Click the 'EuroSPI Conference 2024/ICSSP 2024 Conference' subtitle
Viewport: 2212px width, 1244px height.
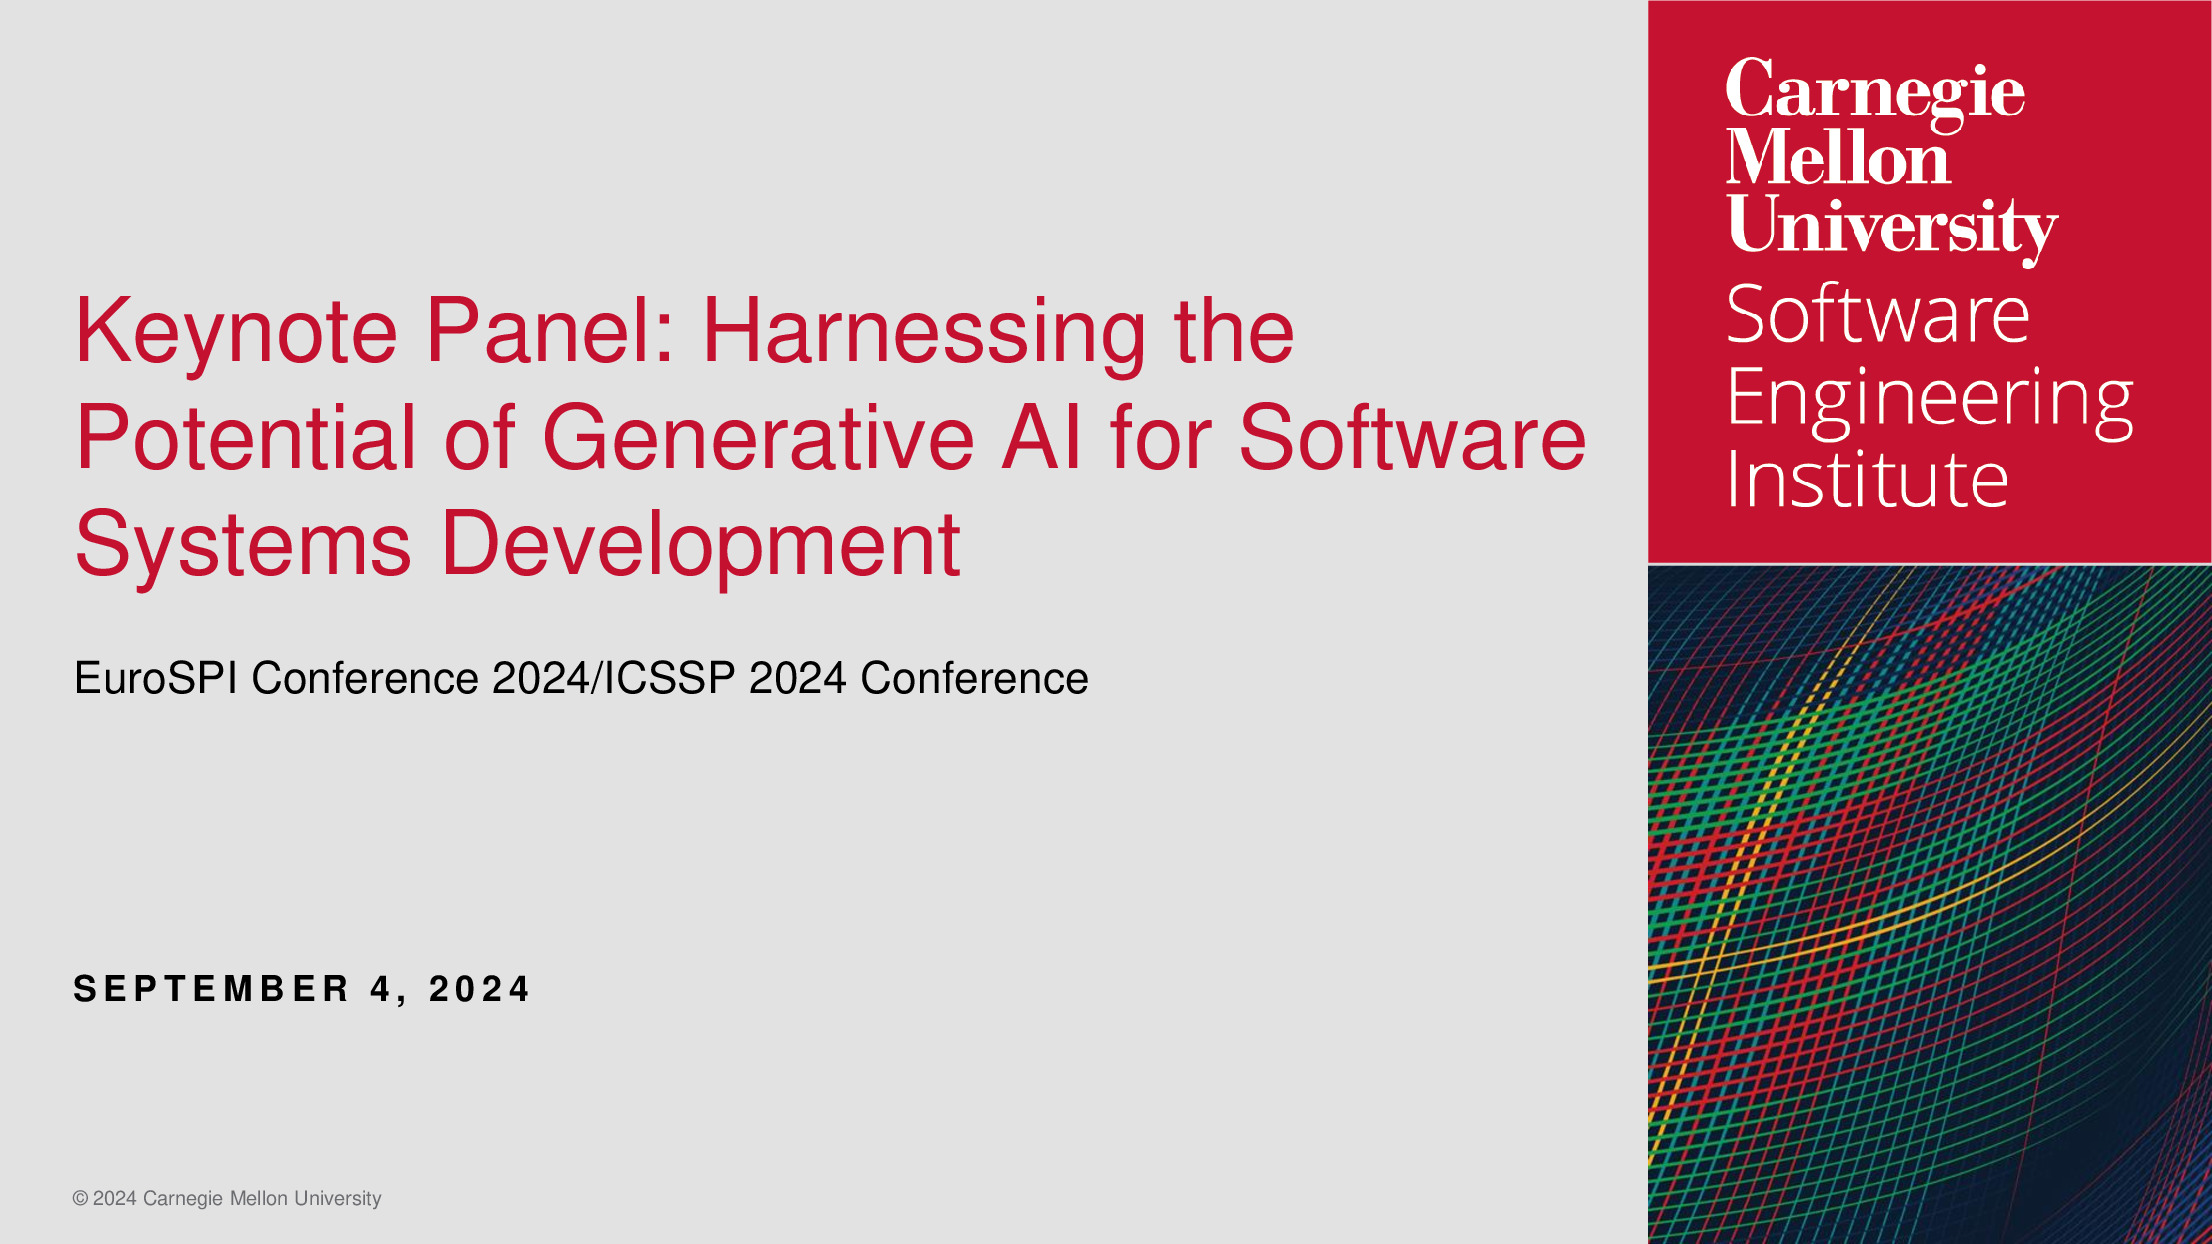pos(581,678)
